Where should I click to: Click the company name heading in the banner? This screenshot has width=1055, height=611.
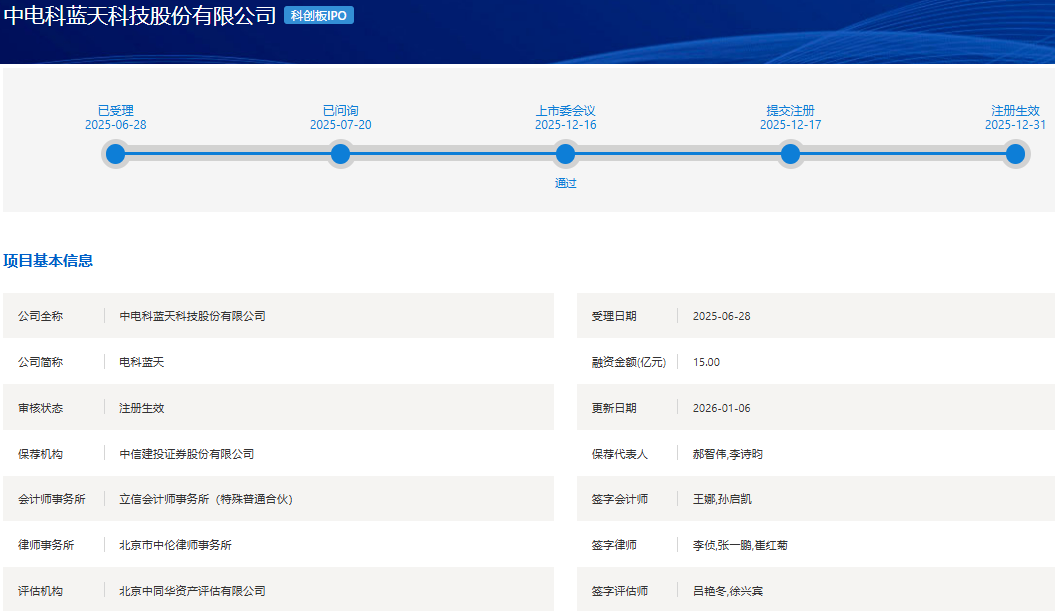click(140, 16)
